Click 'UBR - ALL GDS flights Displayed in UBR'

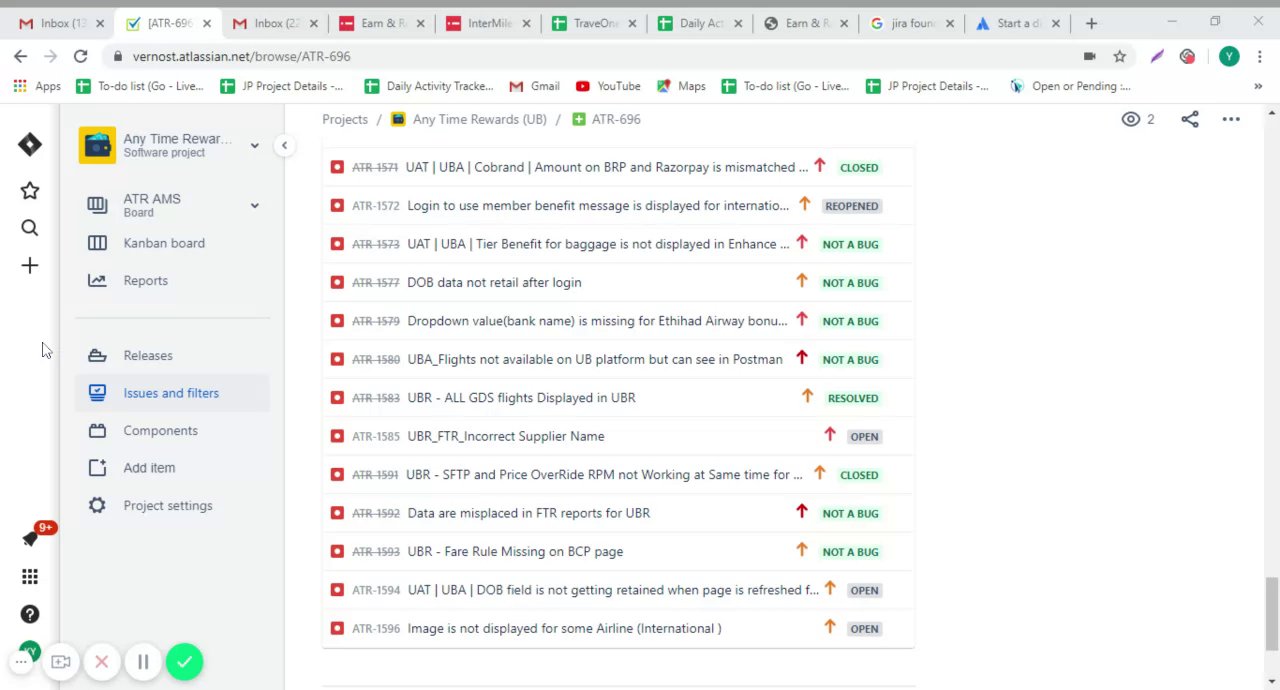coord(521,398)
